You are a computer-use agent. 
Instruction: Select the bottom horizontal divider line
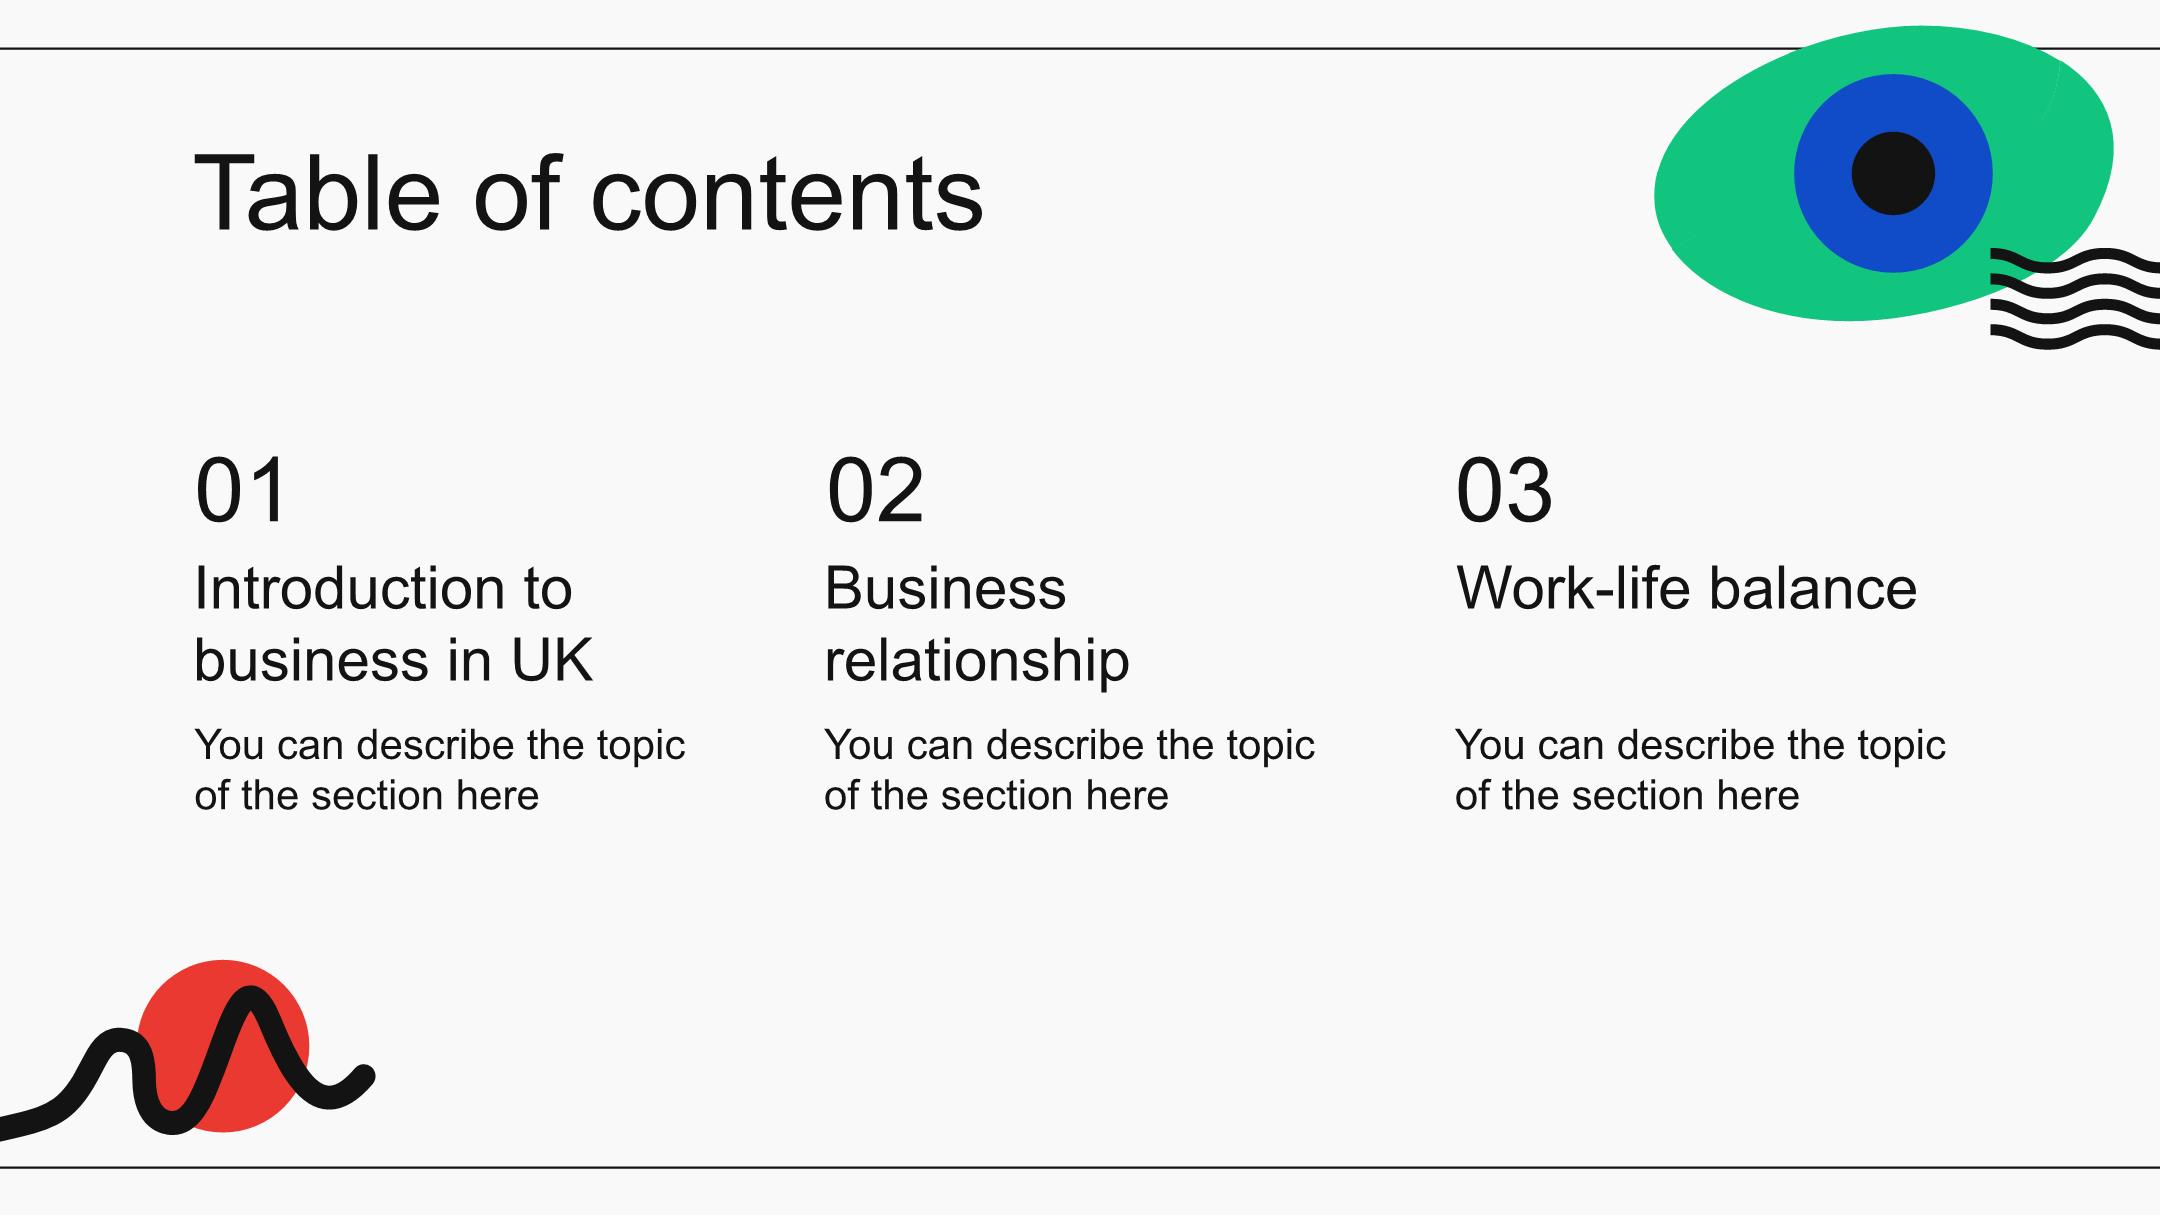coord(1000,1167)
